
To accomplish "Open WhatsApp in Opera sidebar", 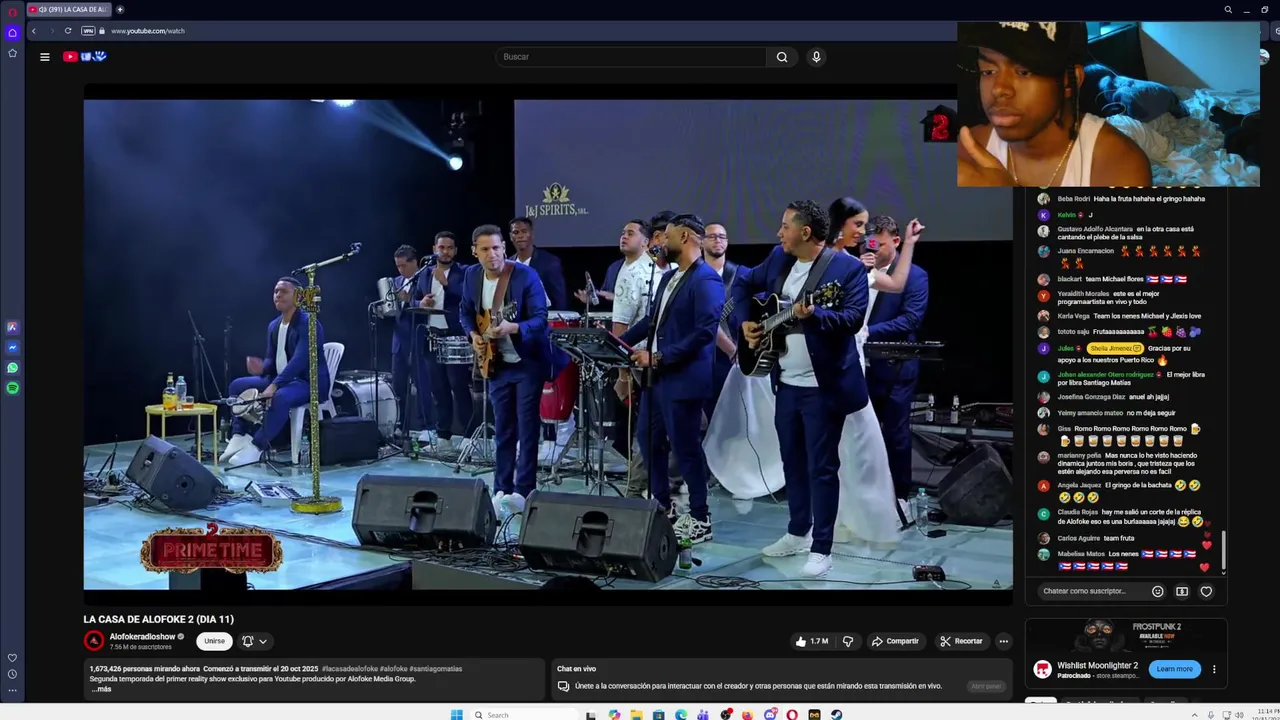I will (x=12, y=367).
